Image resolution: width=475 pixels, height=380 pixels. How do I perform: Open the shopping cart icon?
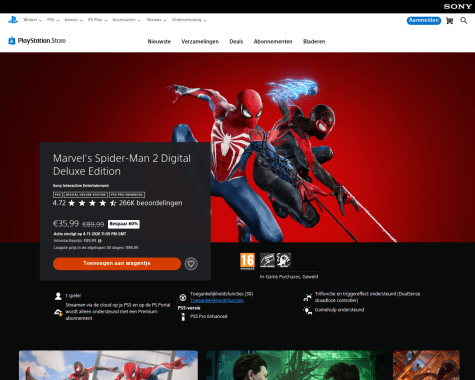click(x=450, y=21)
